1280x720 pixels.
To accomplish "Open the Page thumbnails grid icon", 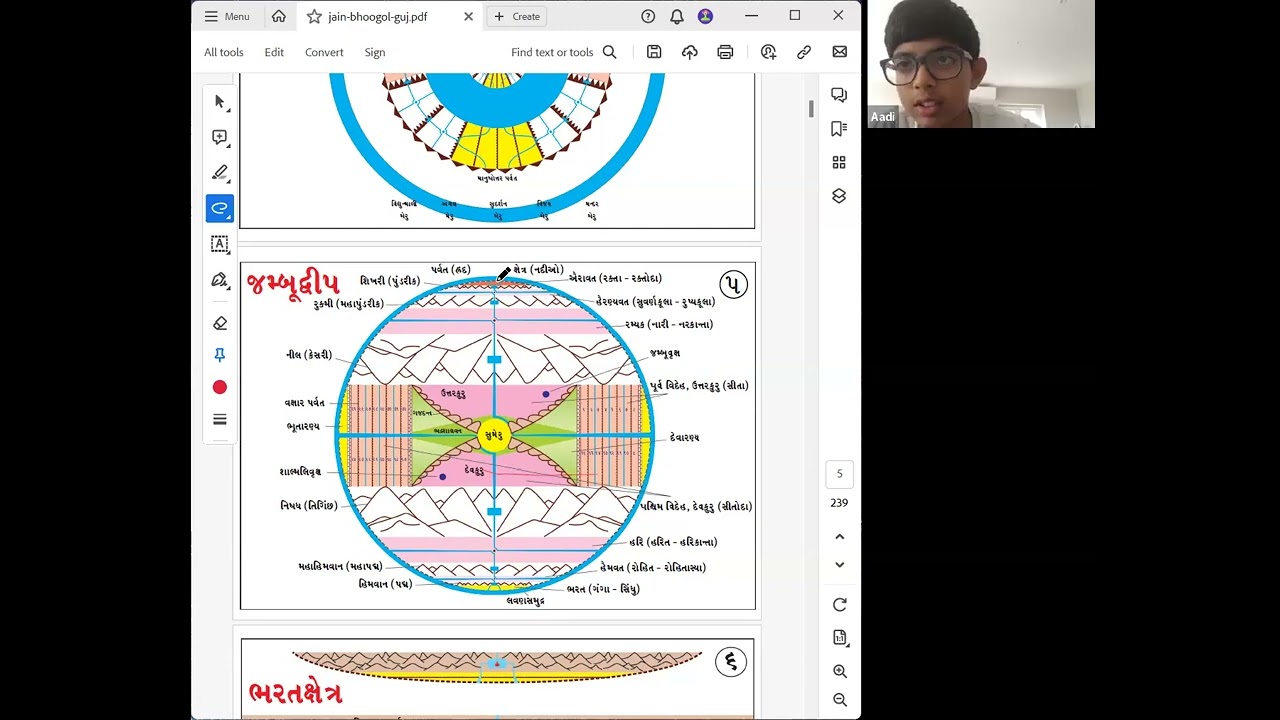I will pyautogui.click(x=839, y=162).
